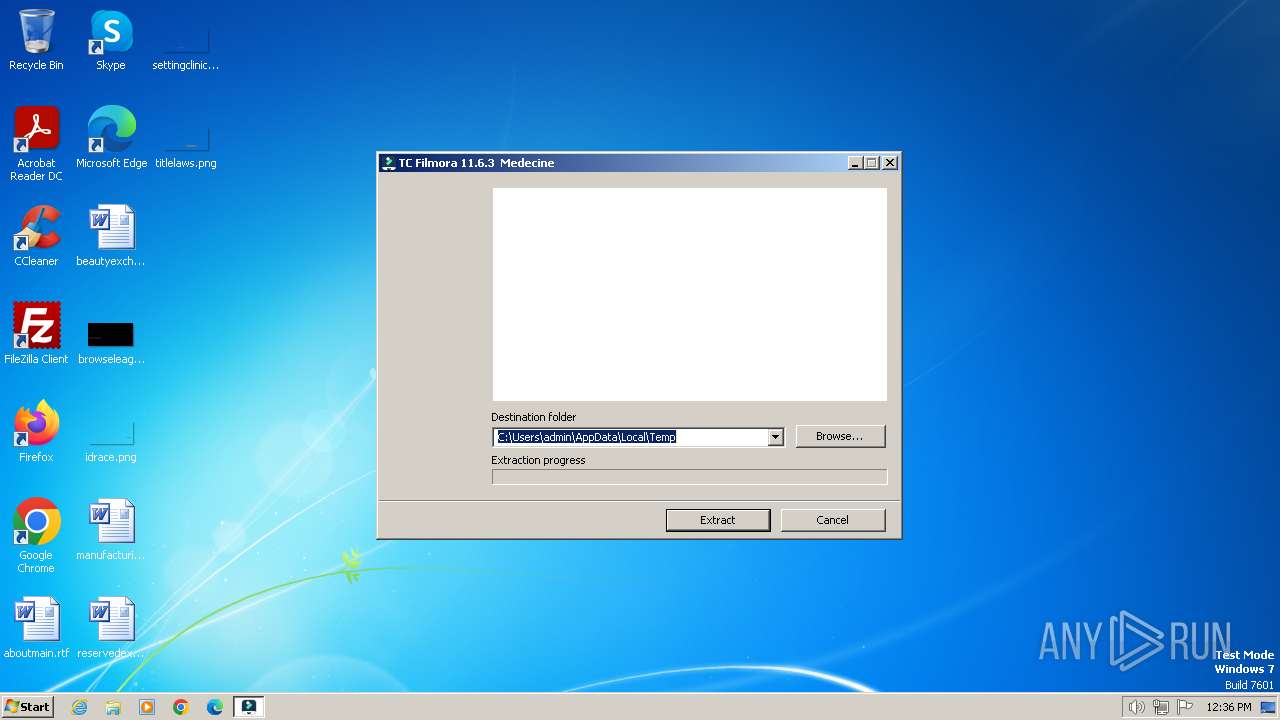Launch Google Chrome desktop shortcut
This screenshot has width=1280, height=720.
click(36, 536)
